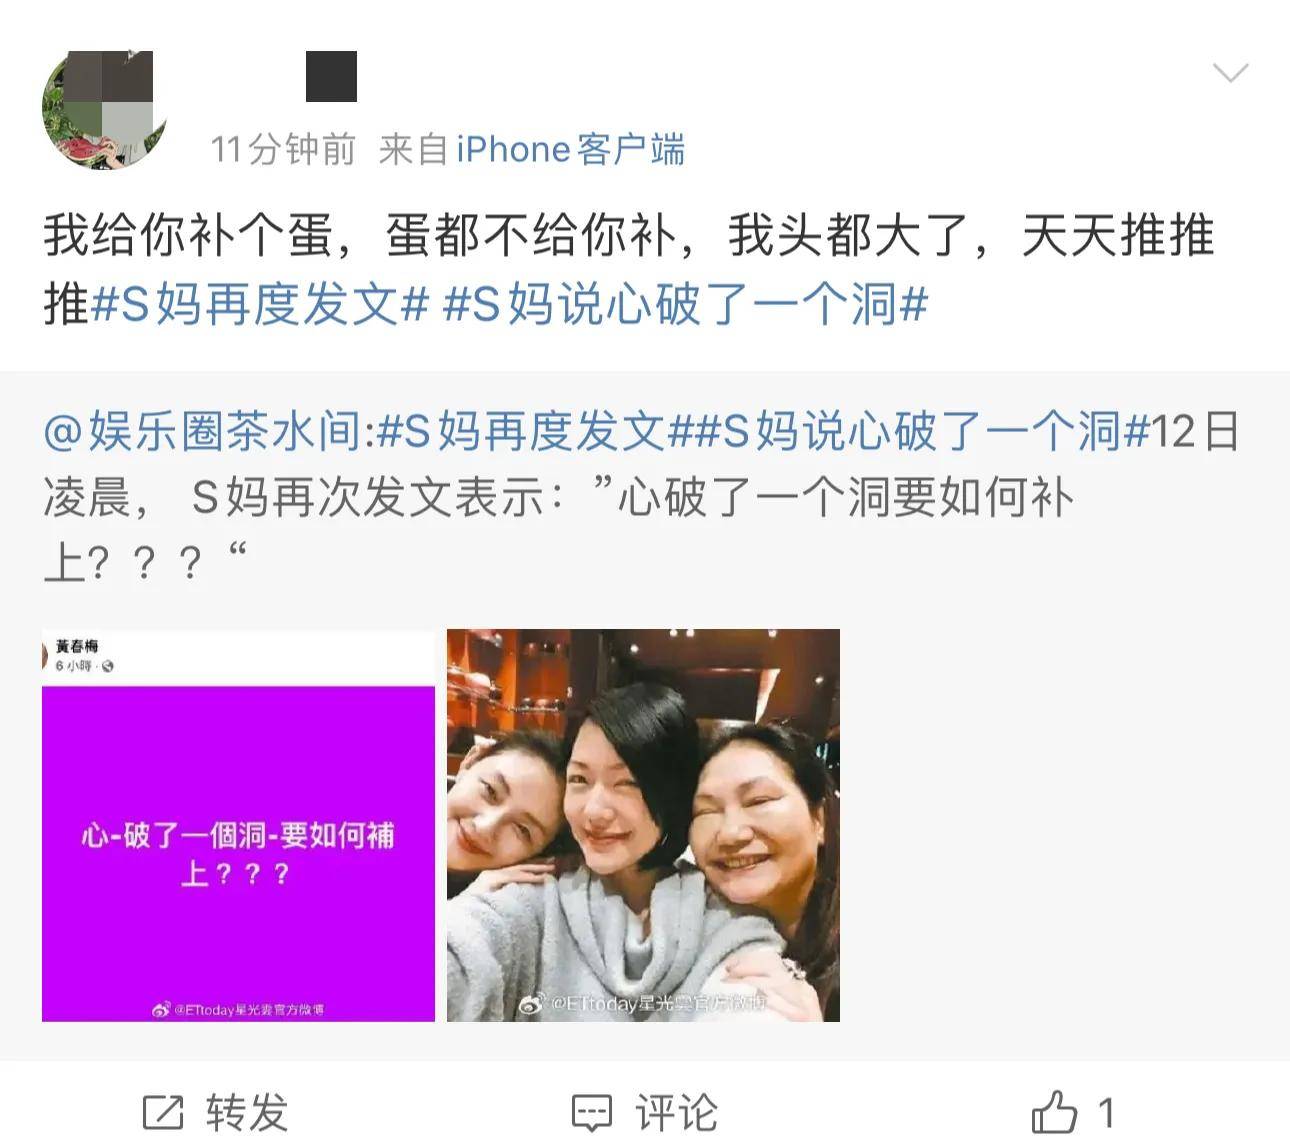Tap the 评论 comment label
This screenshot has width=1290, height=1138.
[677, 1112]
